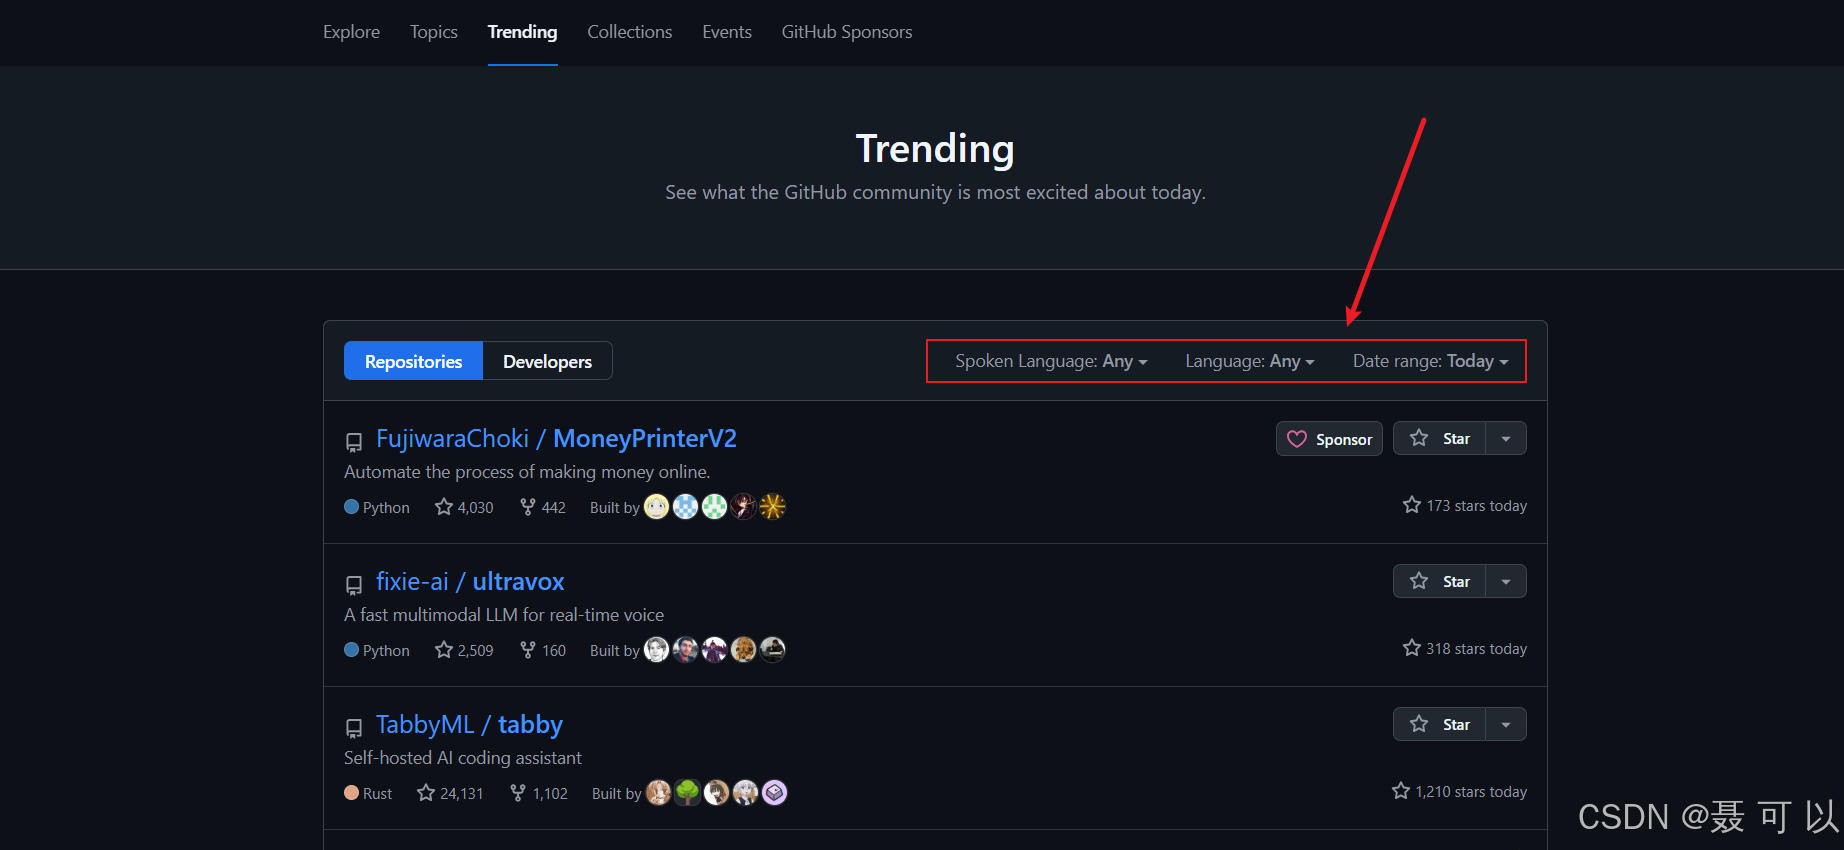Open third contributor avatar of ultravox
The height and width of the screenshot is (850, 1844).
tap(714, 650)
